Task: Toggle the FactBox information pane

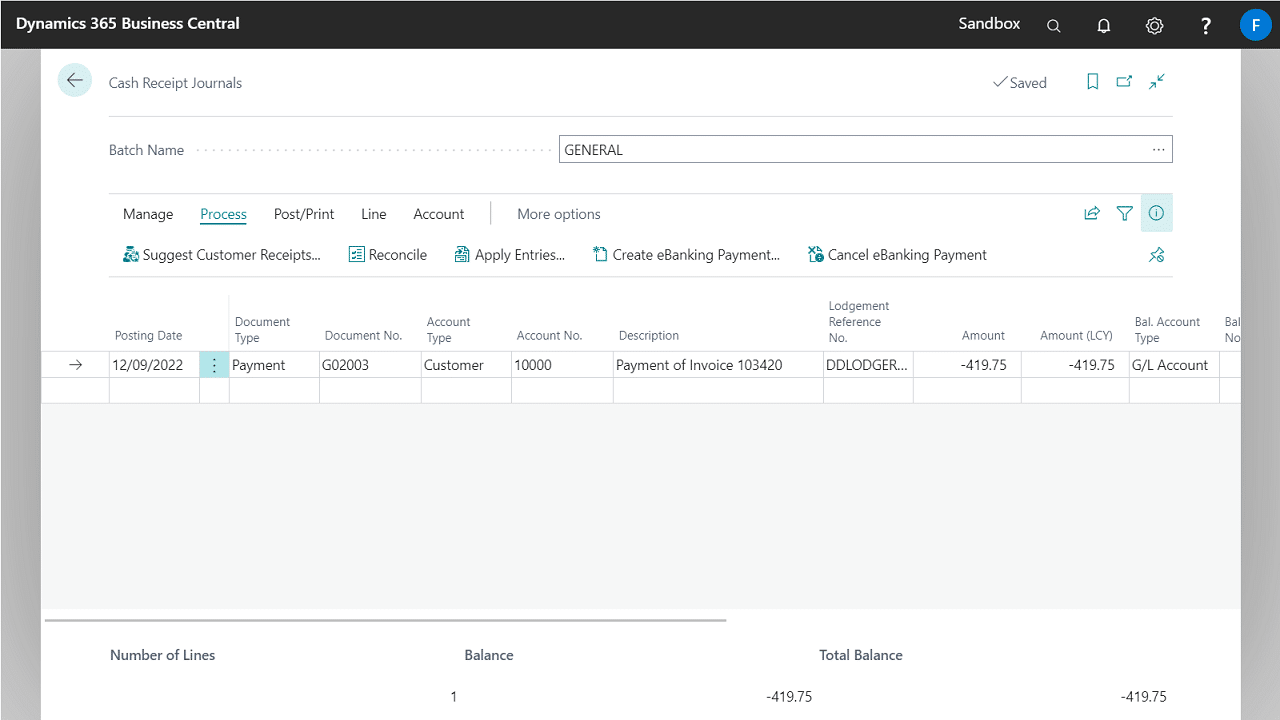Action: (x=1157, y=213)
